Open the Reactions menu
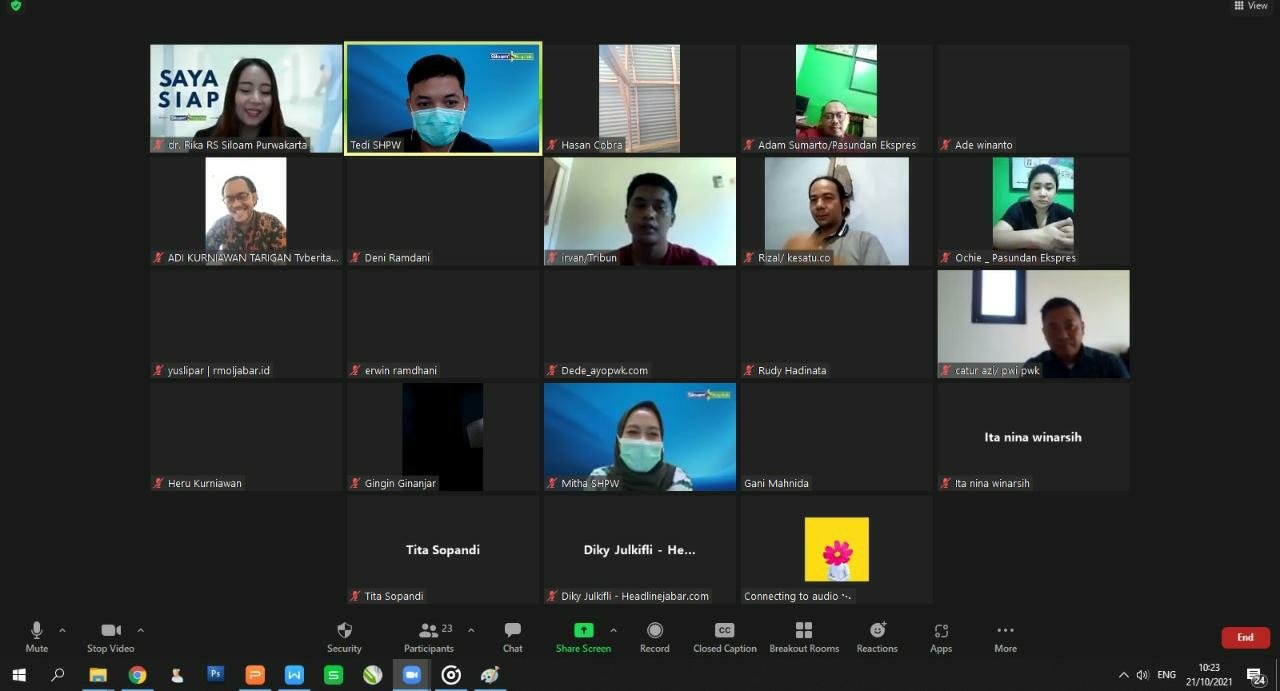 (877, 636)
